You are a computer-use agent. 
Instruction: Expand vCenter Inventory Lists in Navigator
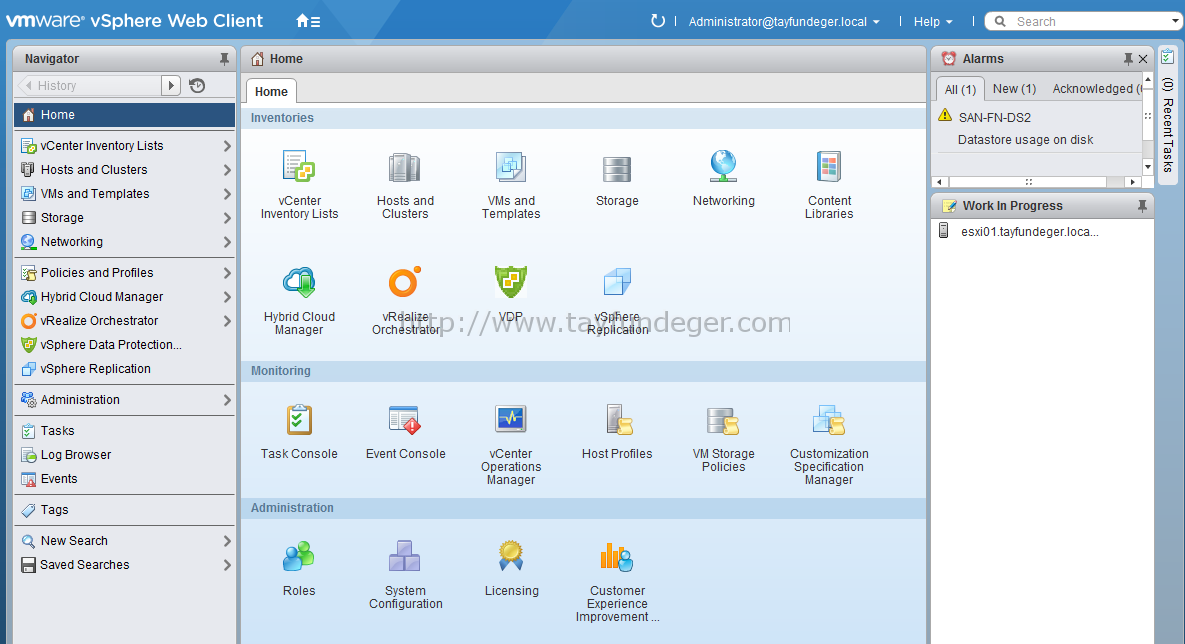(x=227, y=146)
